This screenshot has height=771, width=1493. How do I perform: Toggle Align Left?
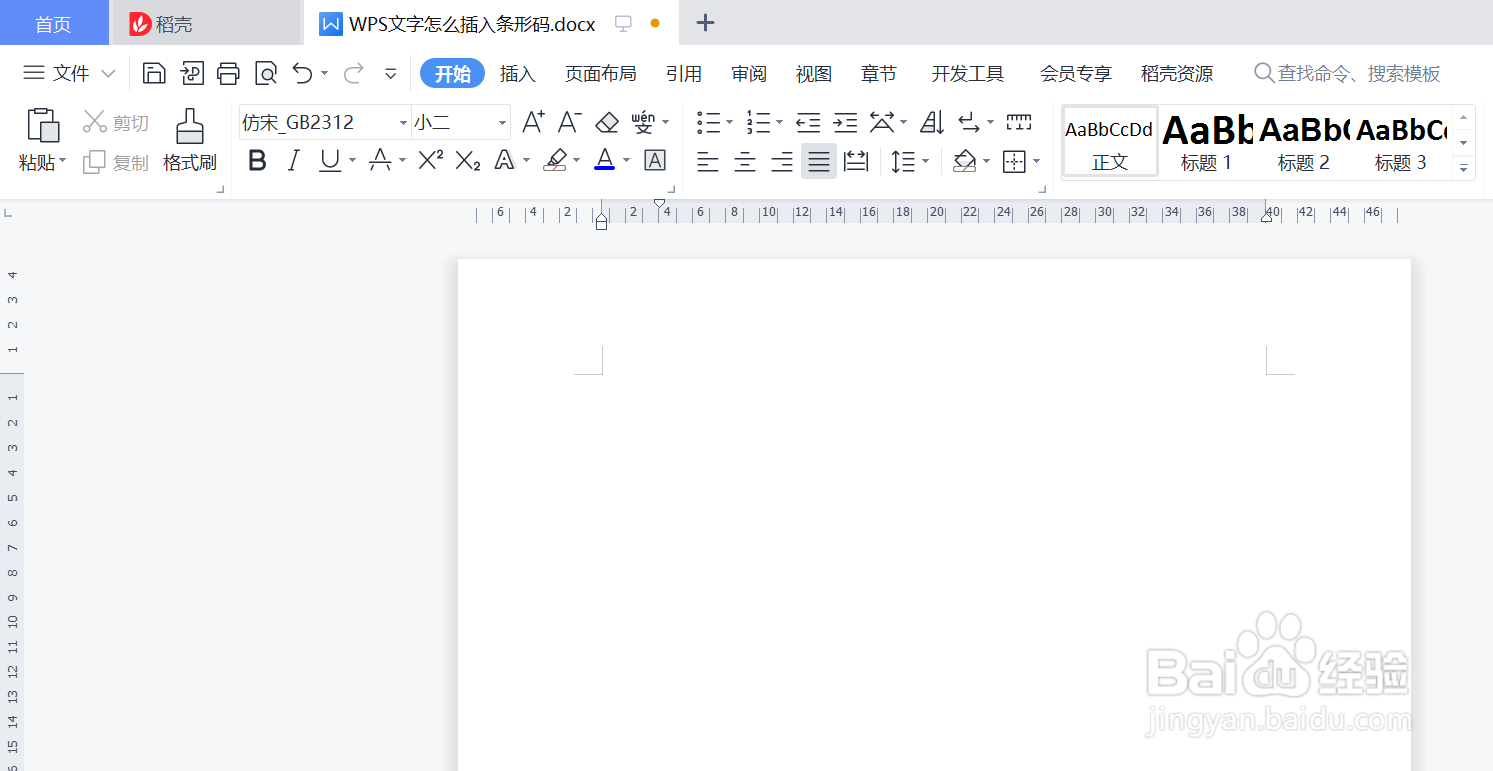tap(708, 161)
